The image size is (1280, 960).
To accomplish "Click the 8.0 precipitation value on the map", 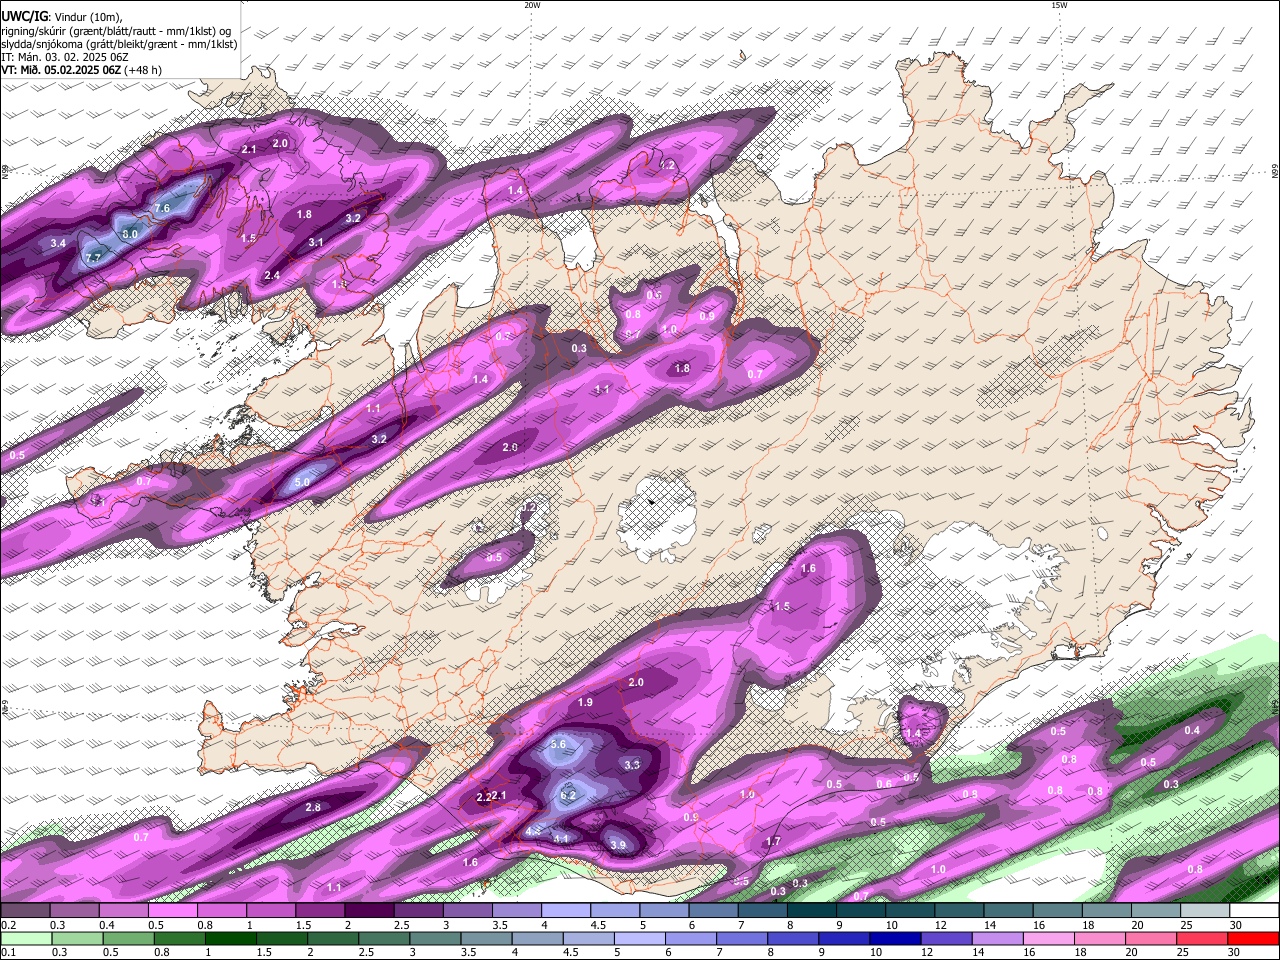I will 130,234.
